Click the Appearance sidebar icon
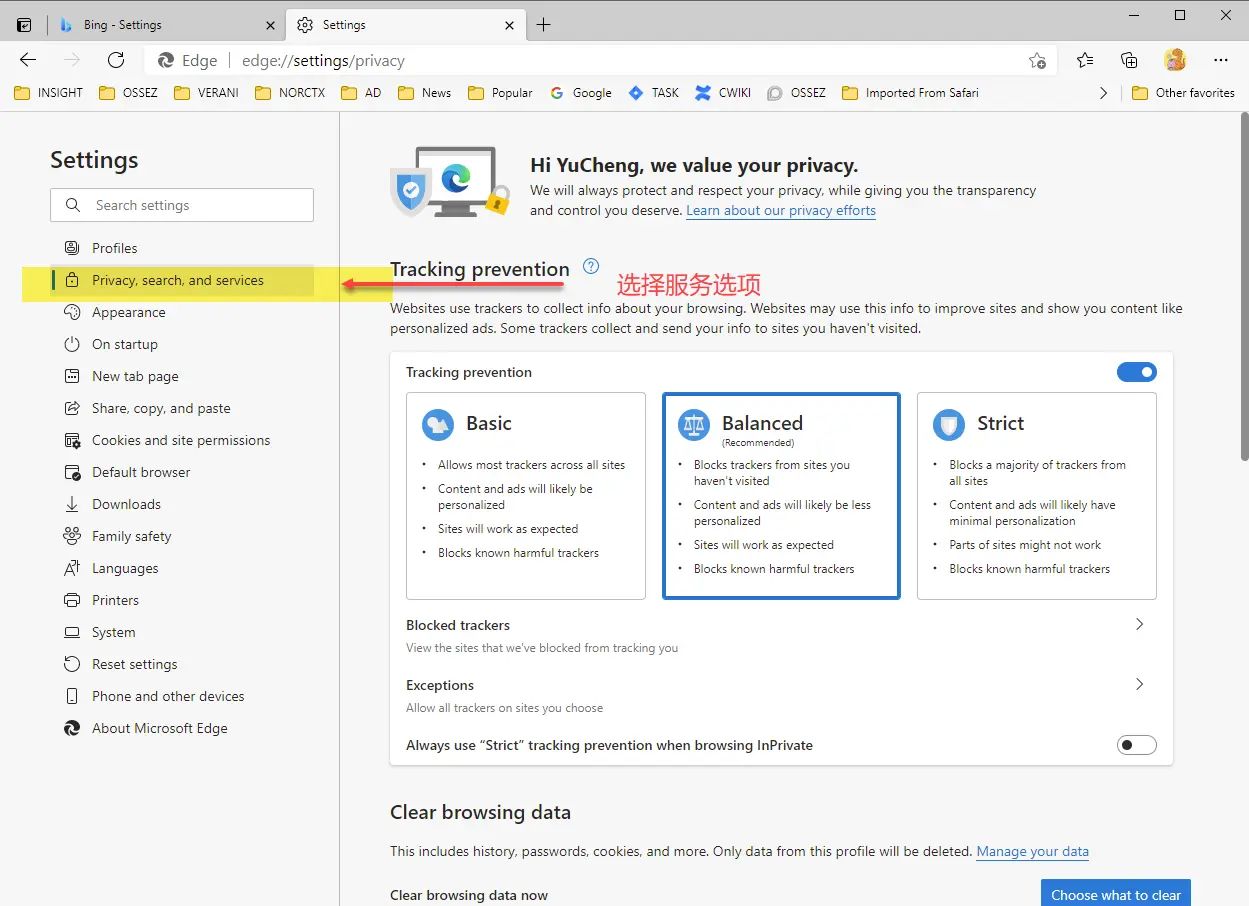 click(72, 312)
